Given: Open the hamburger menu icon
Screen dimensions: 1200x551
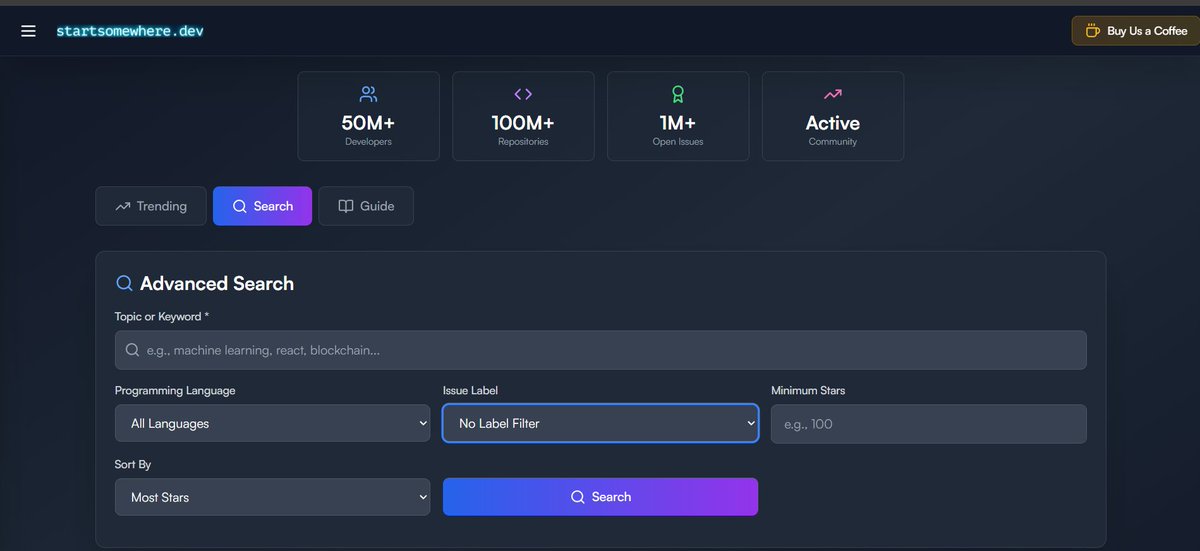Looking at the screenshot, I should click(x=28, y=31).
